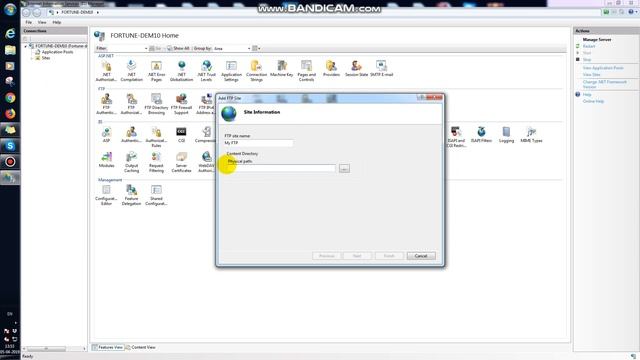Open the Providers feature icon
This screenshot has width=640, height=360.
tap(331, 69)
